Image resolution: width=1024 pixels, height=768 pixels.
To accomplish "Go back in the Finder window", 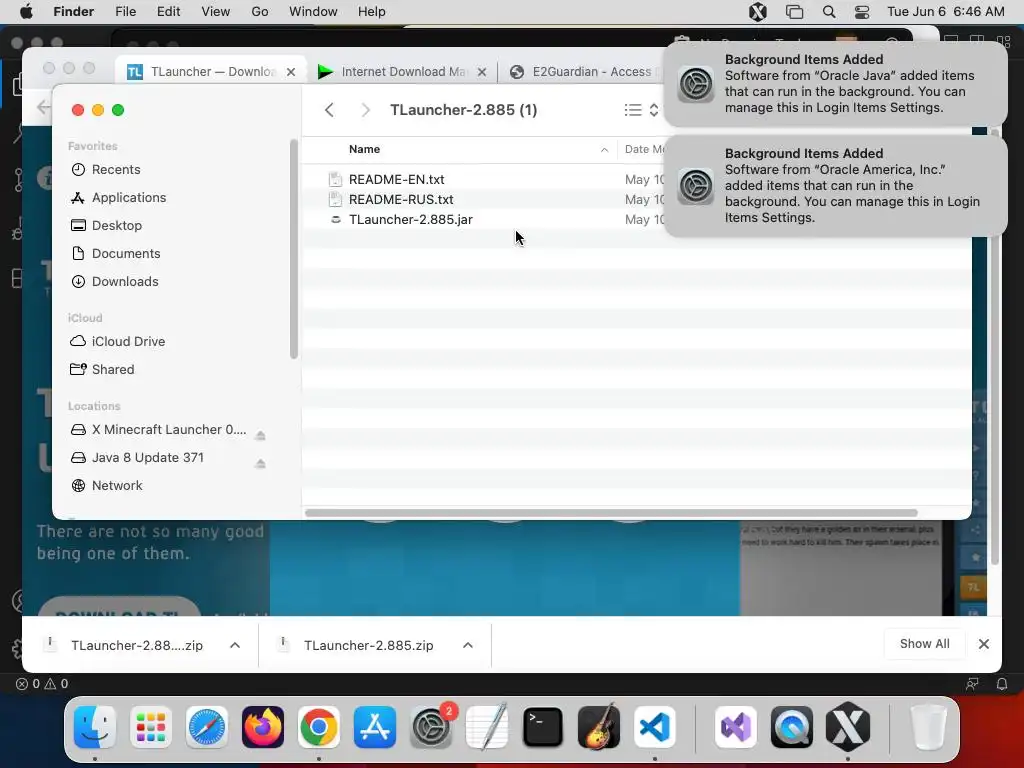I will click(x=329, y=110).
